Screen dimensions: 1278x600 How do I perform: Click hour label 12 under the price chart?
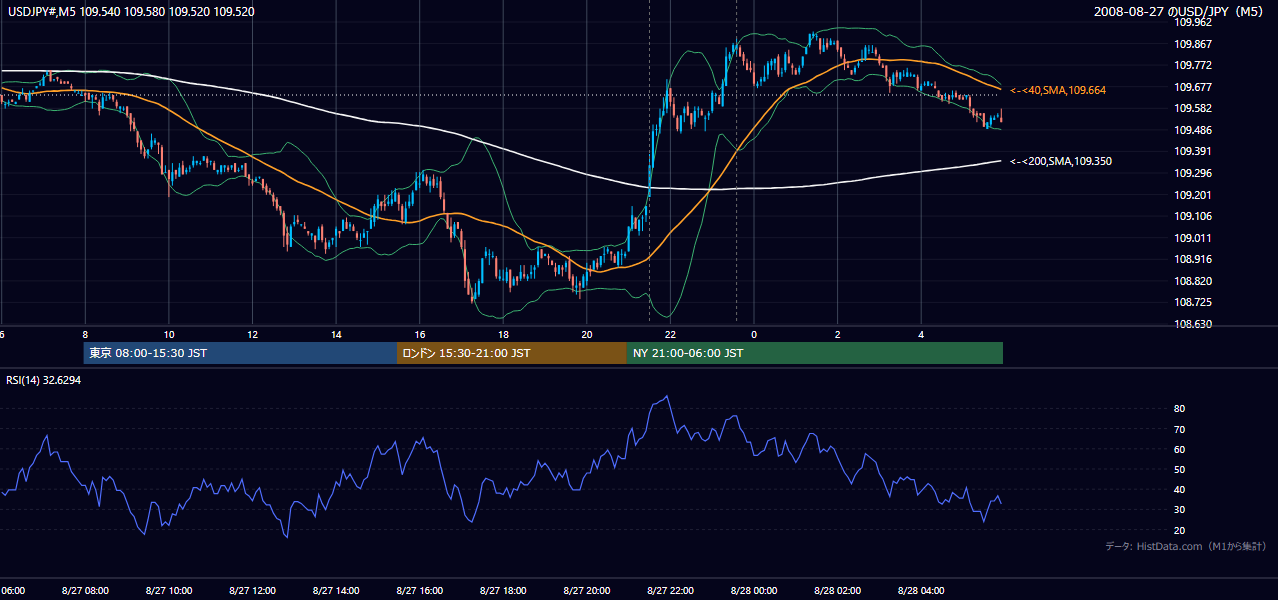click(253, 335)
